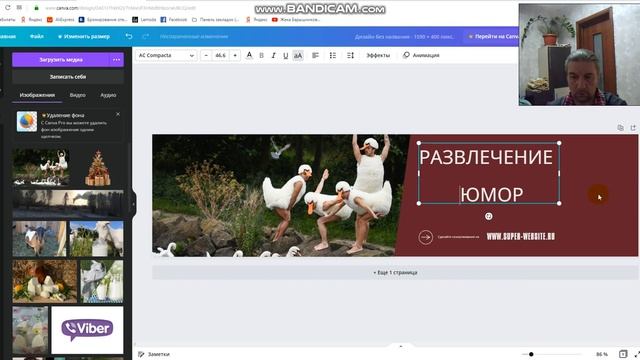Click the export page icon above the canvas
This screenshot has width=640, height=360.
(633, 128)
